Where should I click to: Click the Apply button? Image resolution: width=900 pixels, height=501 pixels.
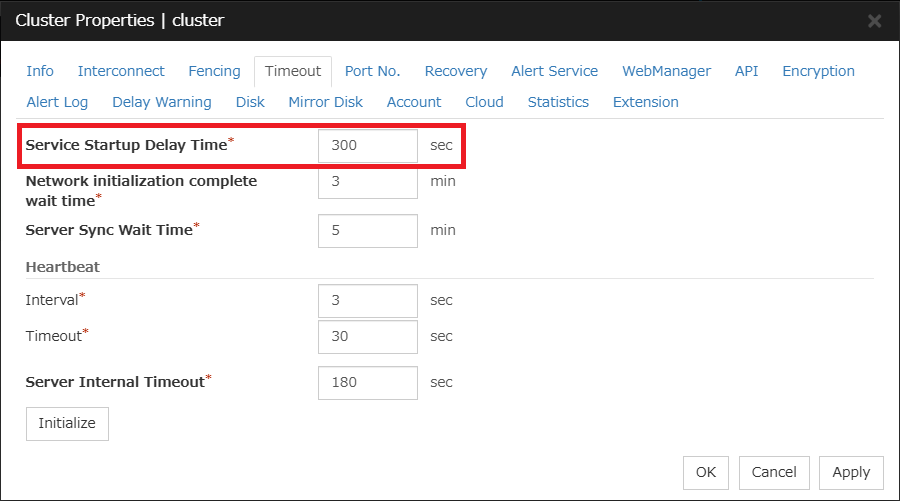pyautogui.click(x=850, y=472)
